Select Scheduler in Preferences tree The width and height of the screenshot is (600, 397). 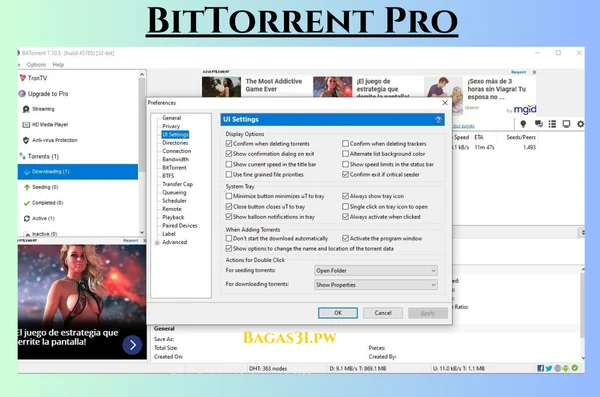[174, 201]
